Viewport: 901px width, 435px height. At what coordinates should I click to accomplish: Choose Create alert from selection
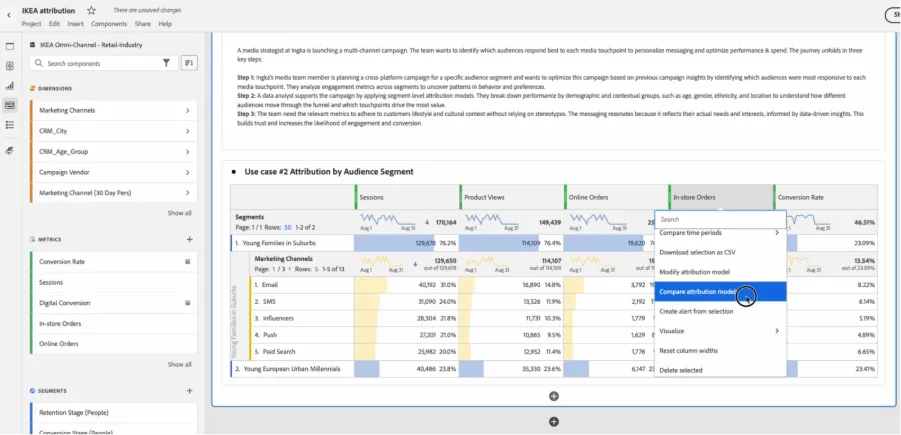[720, 311]
